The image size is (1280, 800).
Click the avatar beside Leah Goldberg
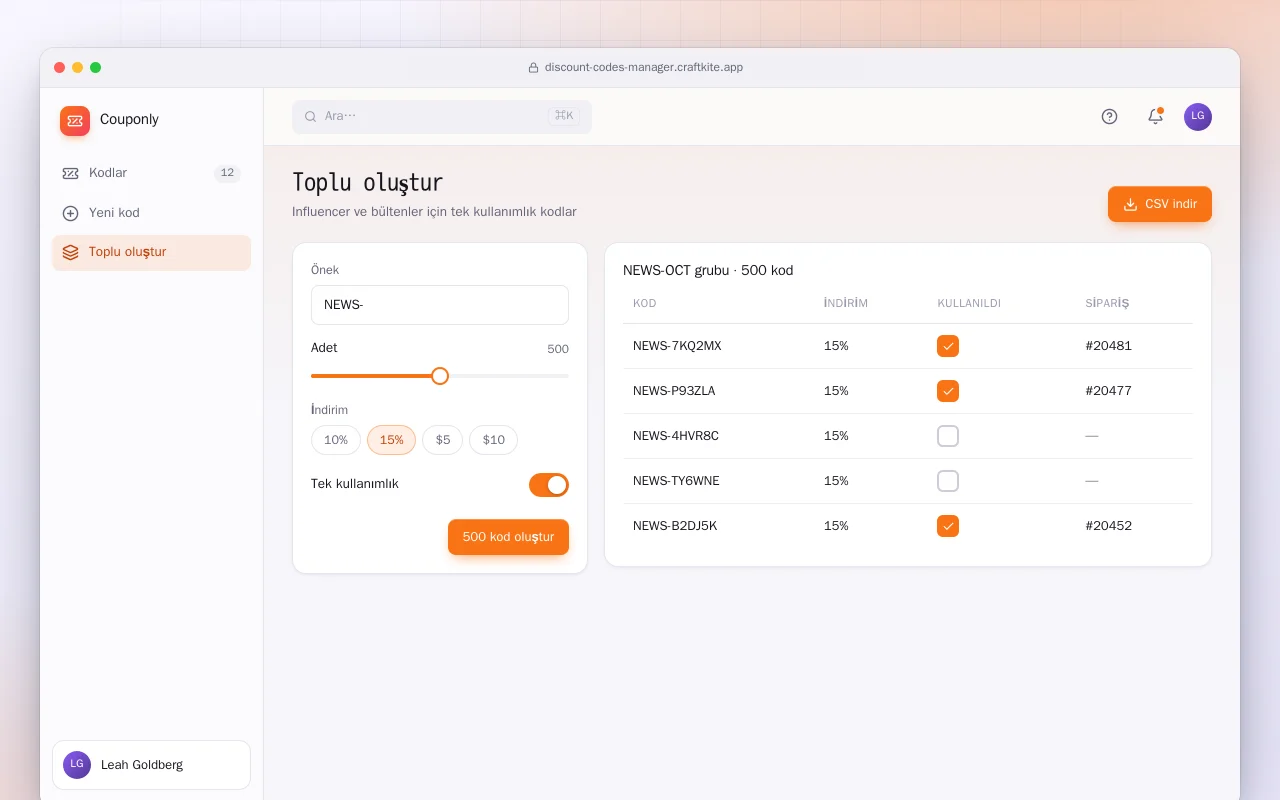pyautogui.click(x=77, y=765)
